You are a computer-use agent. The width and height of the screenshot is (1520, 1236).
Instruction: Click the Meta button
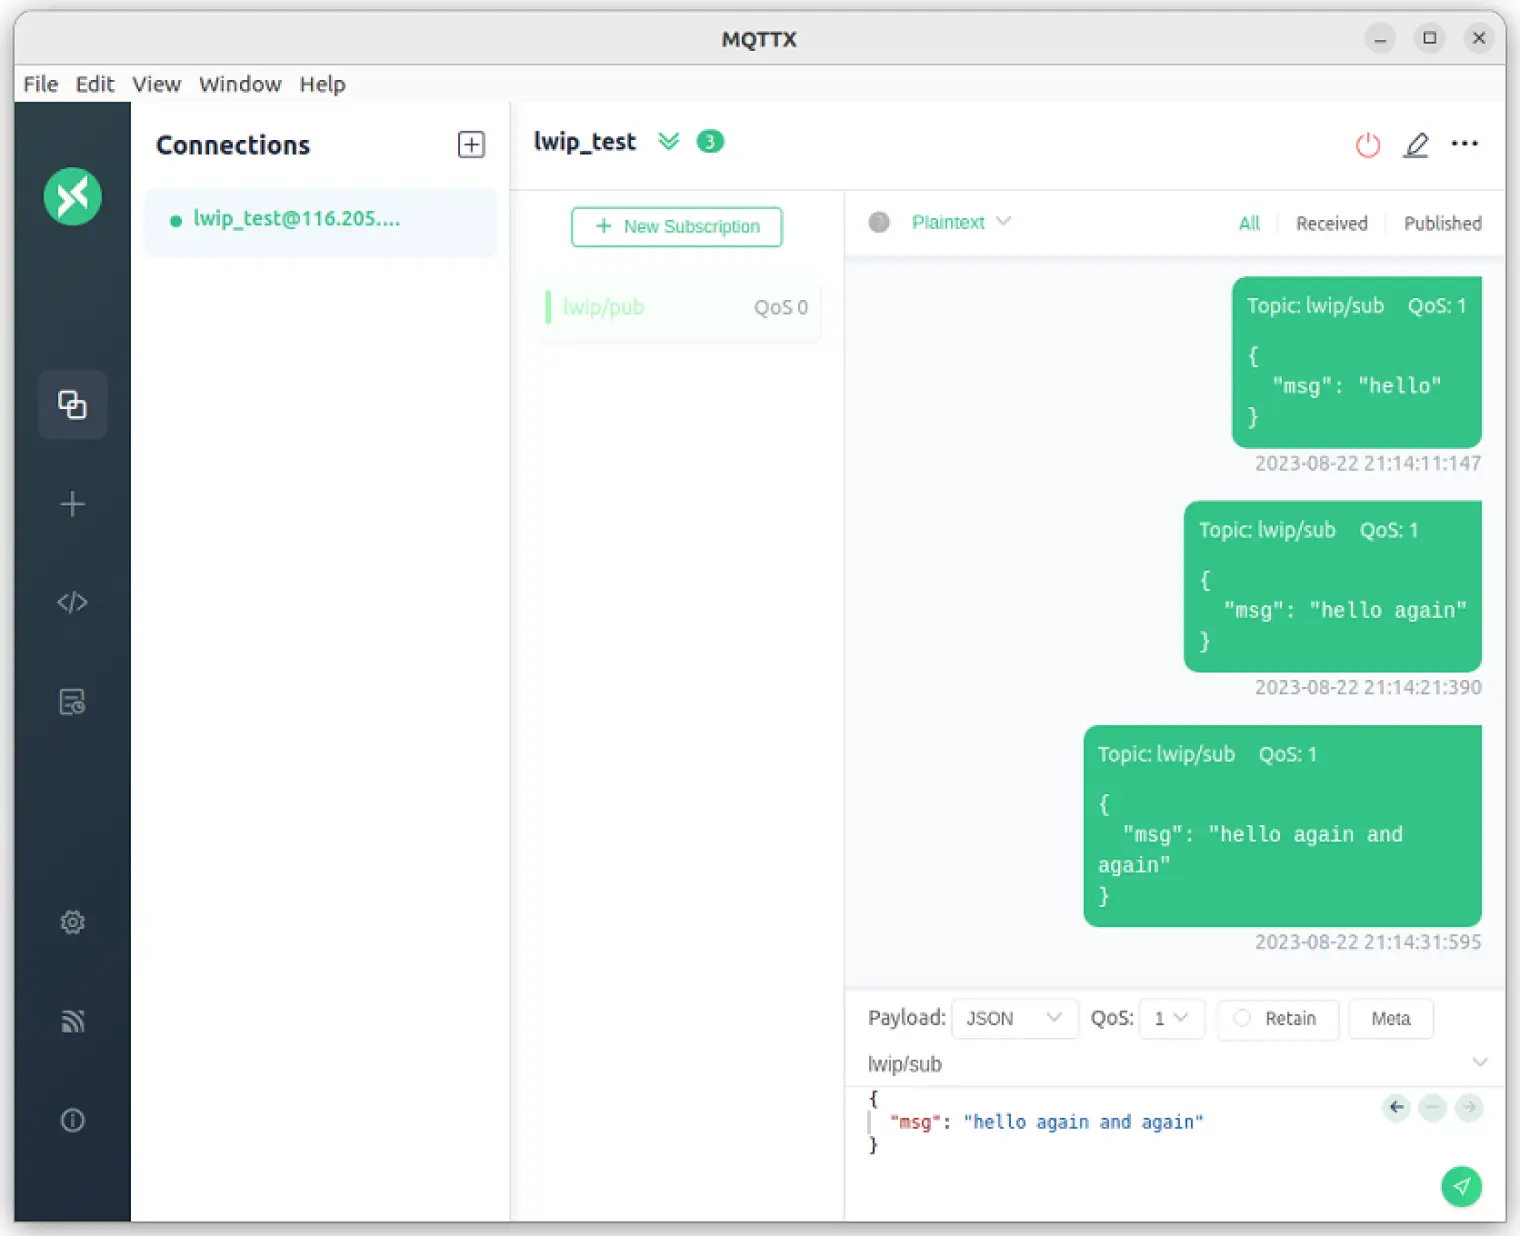coord(1390,1018)
